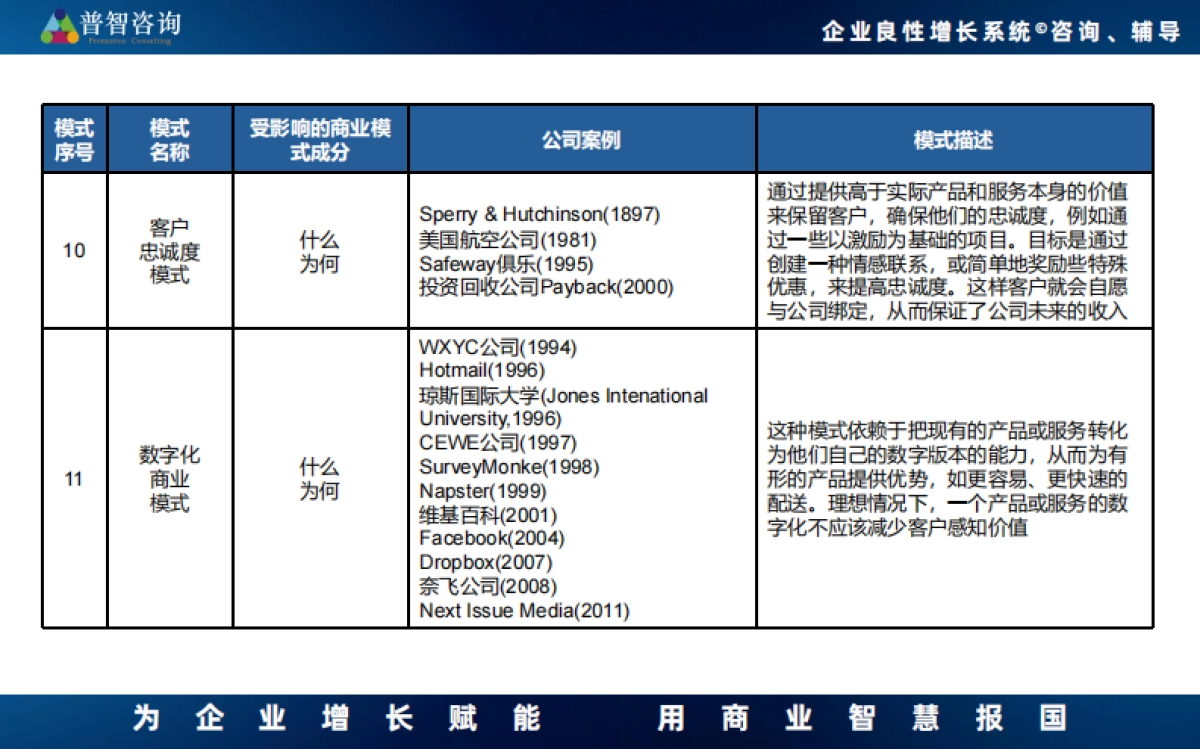Click the 企业良性增长系统 header text

[x=1000, y=32]
